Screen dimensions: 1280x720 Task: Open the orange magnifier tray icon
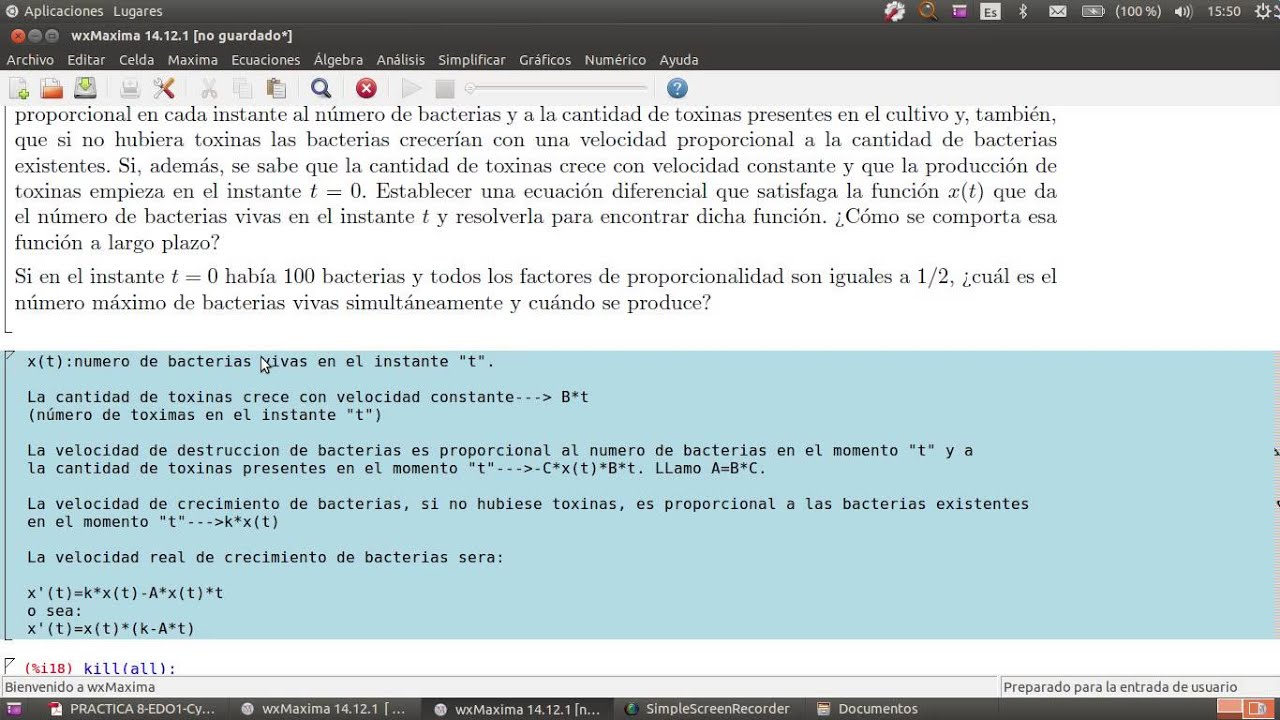(928, 12)
